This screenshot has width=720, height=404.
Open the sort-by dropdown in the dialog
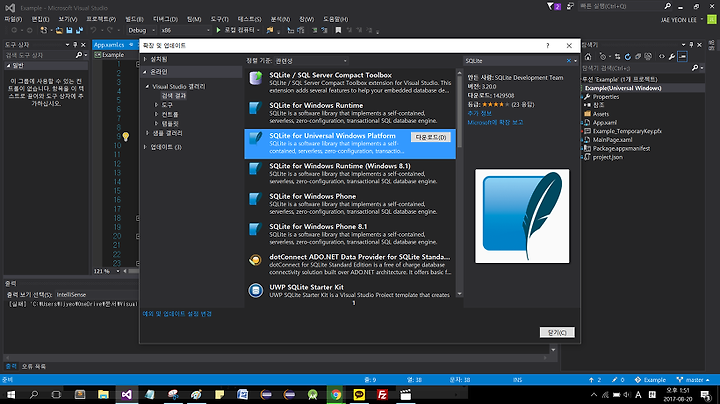coord(311,61)
